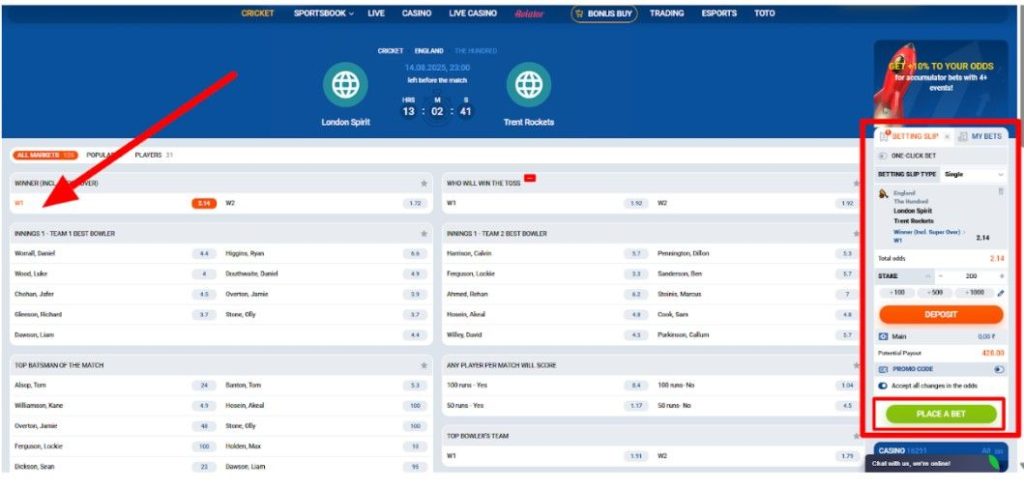Toggle the Promo Code switch

pos(999,369)
